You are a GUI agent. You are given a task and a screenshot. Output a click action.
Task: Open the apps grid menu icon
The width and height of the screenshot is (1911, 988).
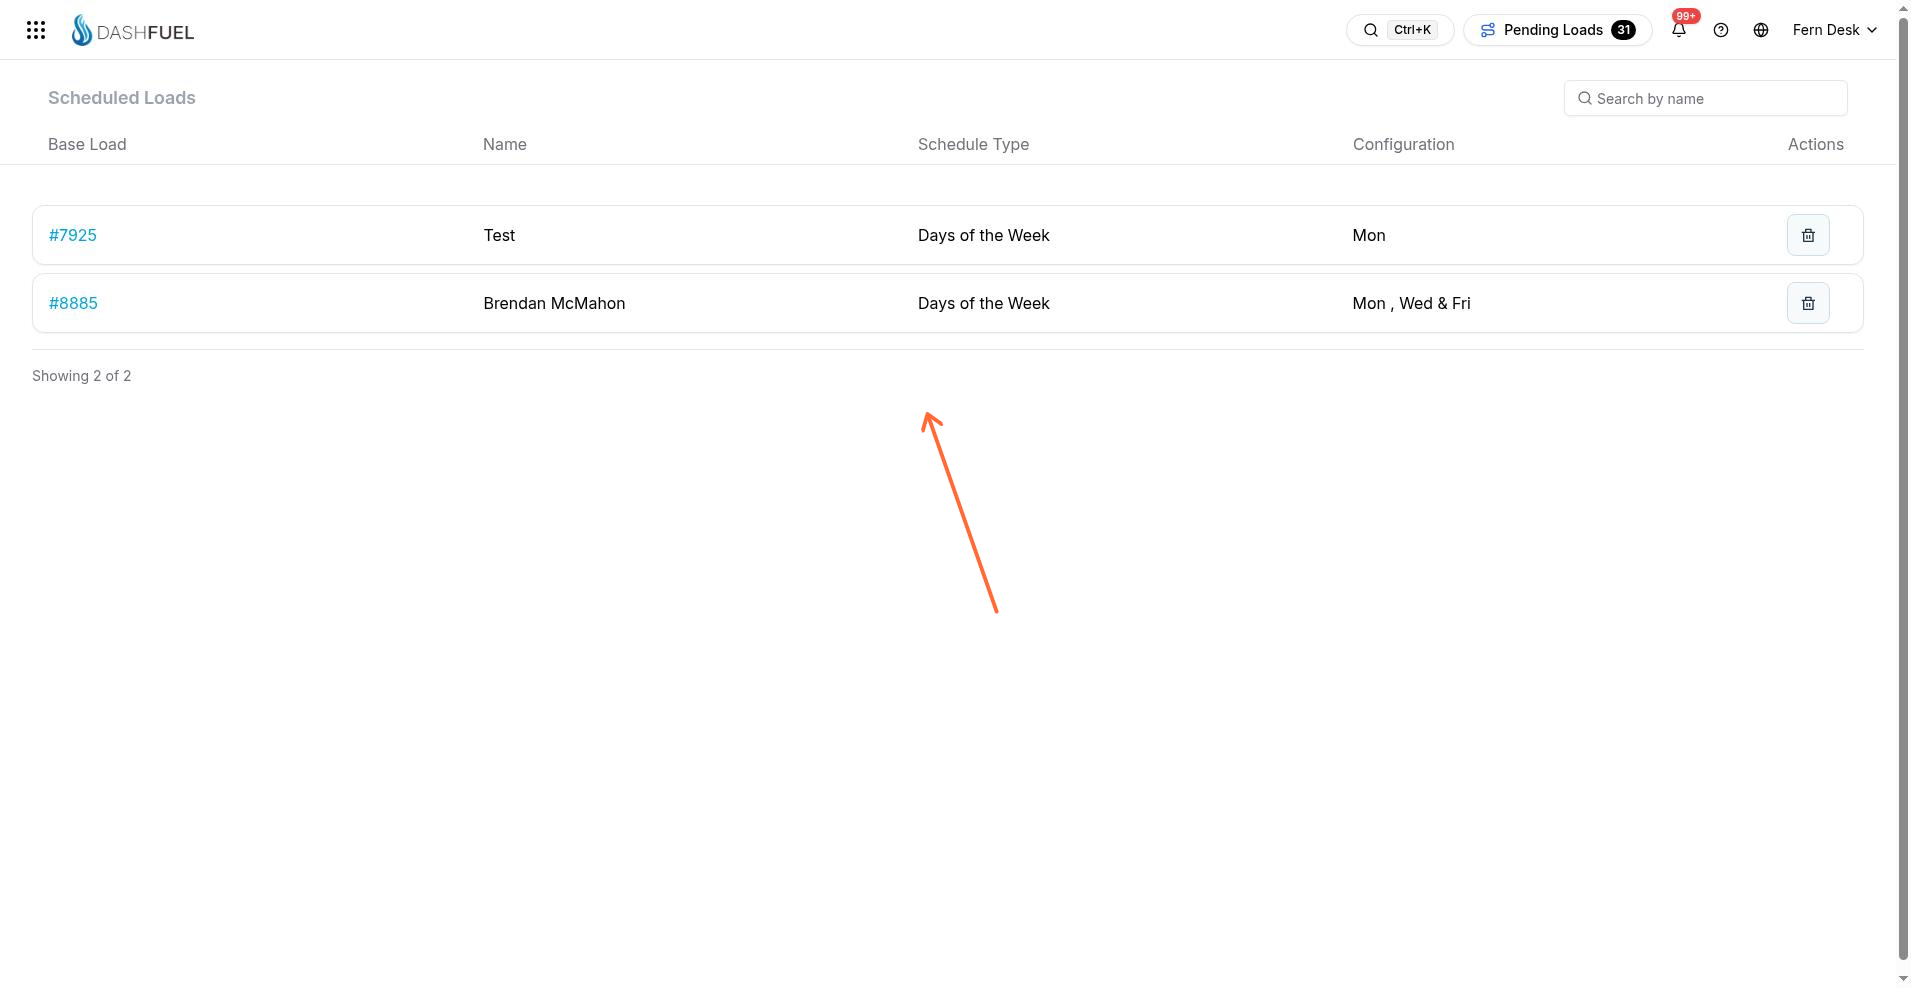click(x=36, y=30)
